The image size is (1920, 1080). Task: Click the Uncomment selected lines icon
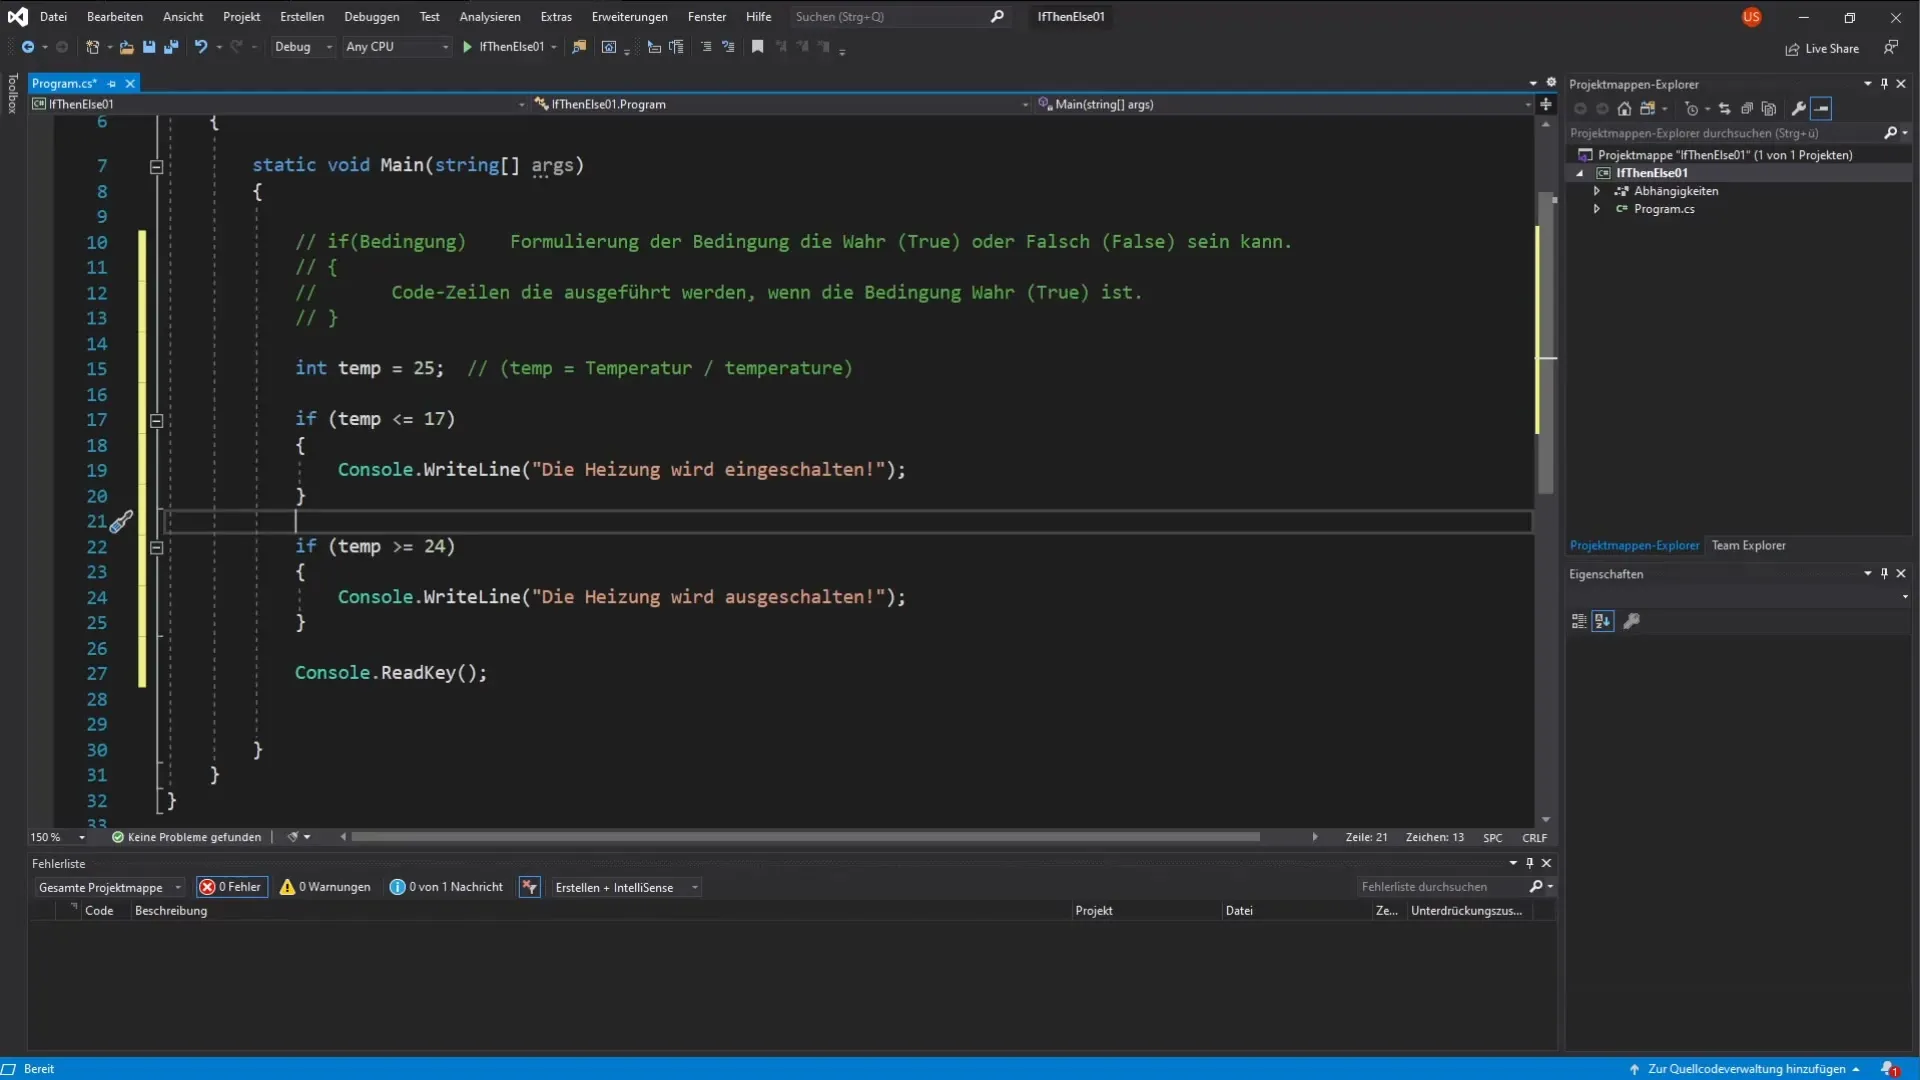point(728,47)
